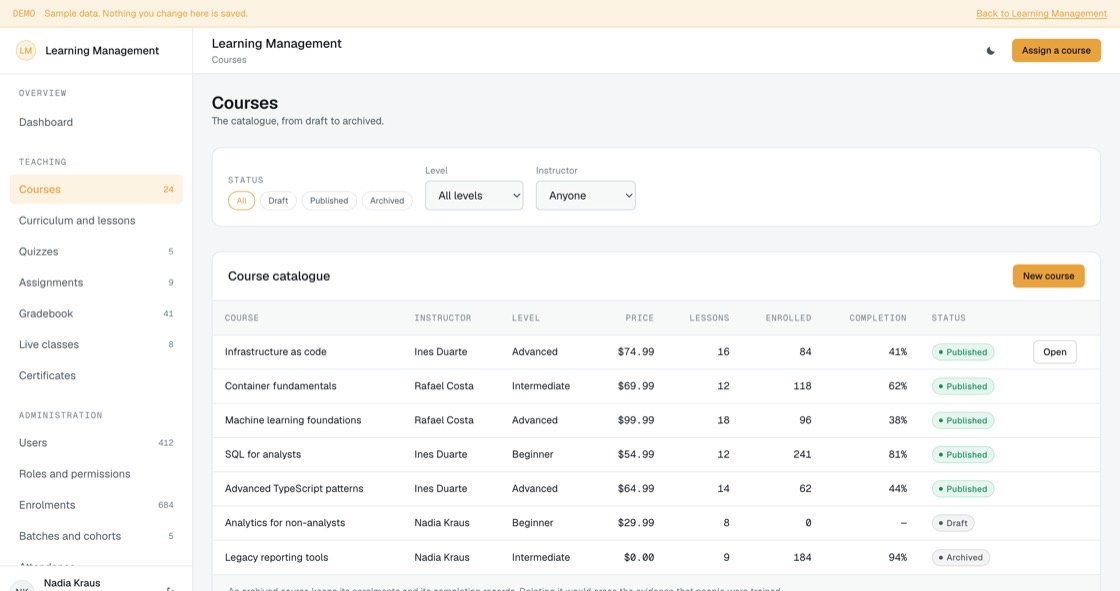Click Assign a course button
Viewport: 1120px width, 591px height.
click(x=1056, y=51)
